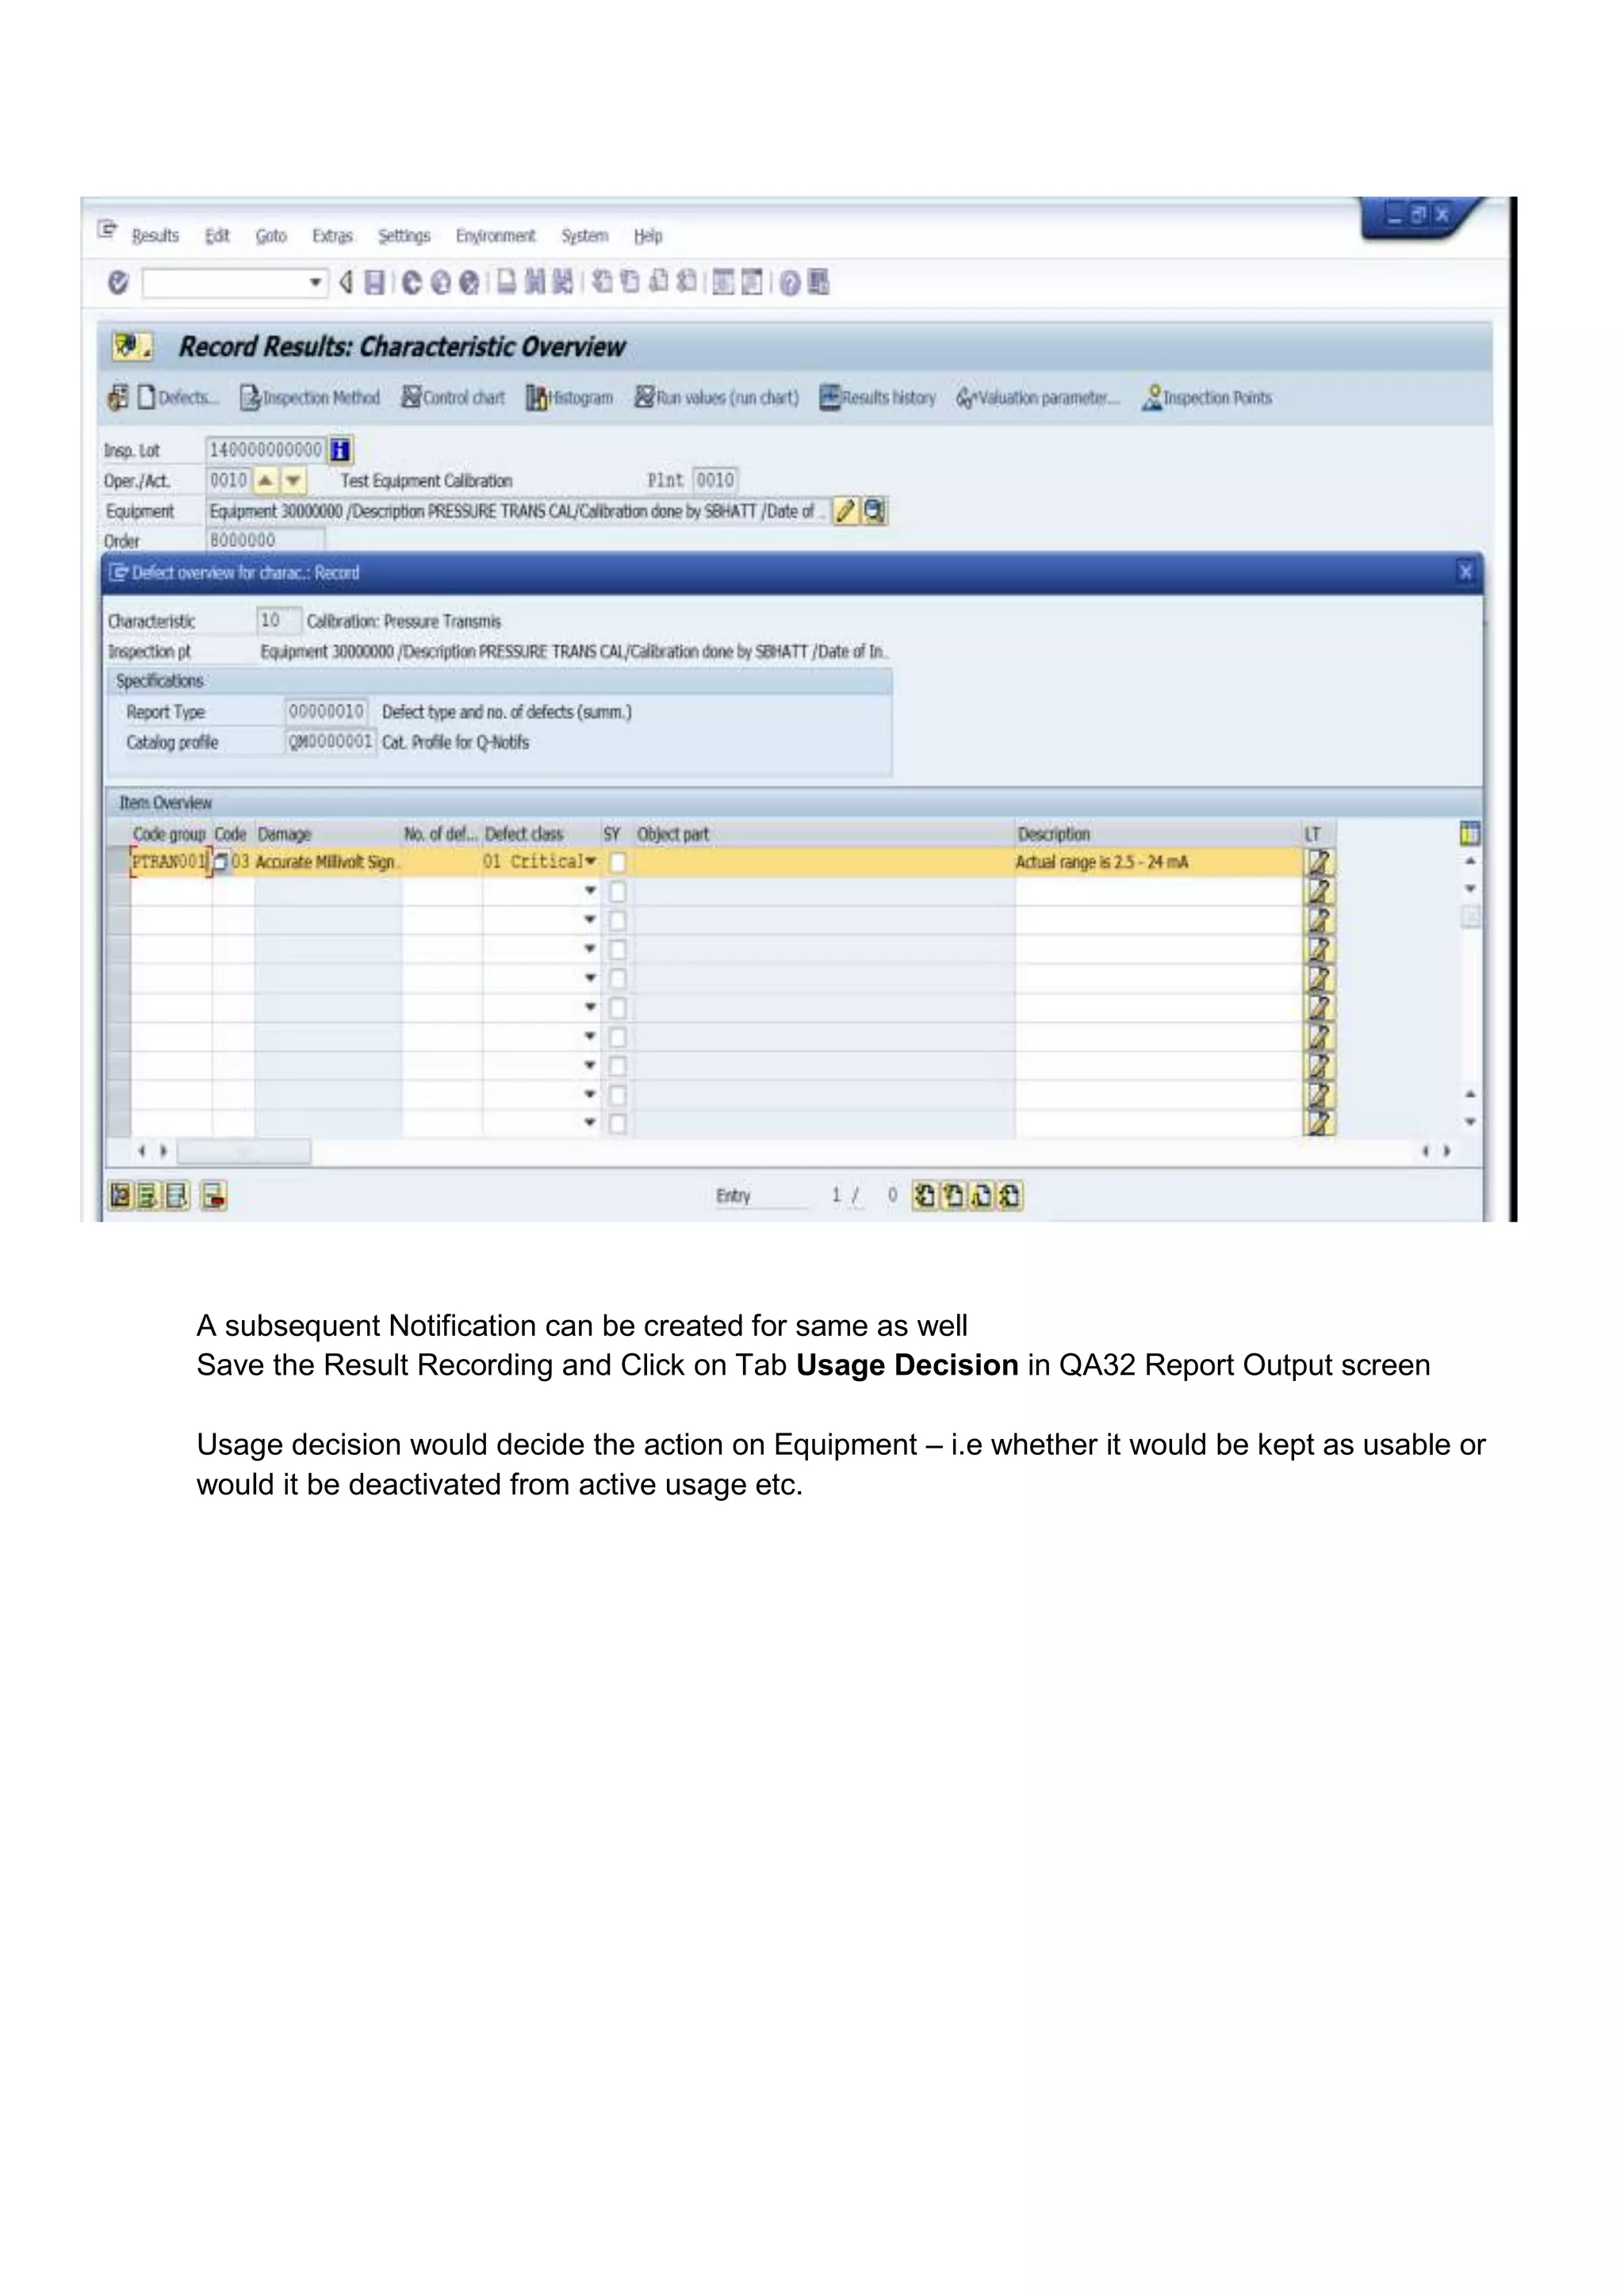The height and width of the screenshot is (2296, 1624).
Task: Click the green Back arrow icon
Action: [x=411, y=283]
